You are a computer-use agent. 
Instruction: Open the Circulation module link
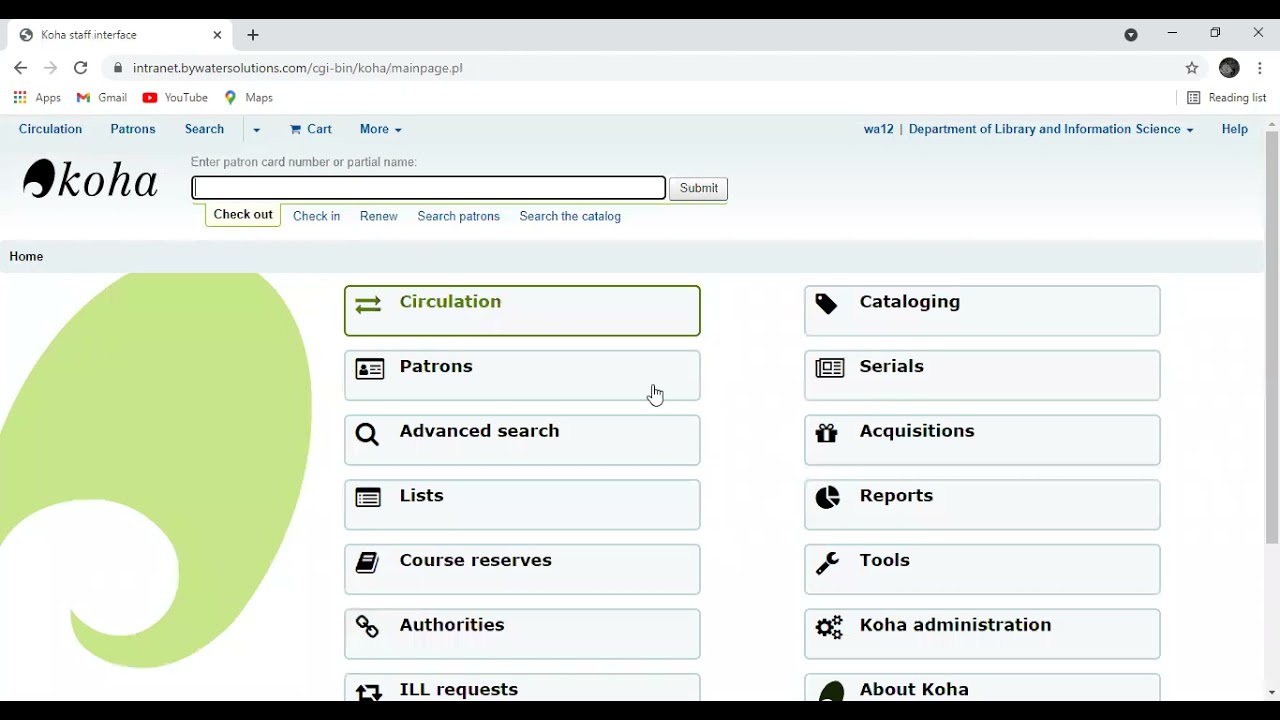(x=522, y=311)
